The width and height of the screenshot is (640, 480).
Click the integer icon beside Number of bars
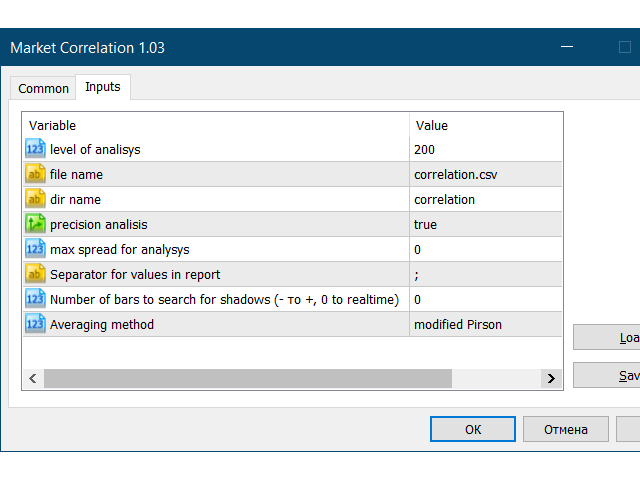point(35,299)
